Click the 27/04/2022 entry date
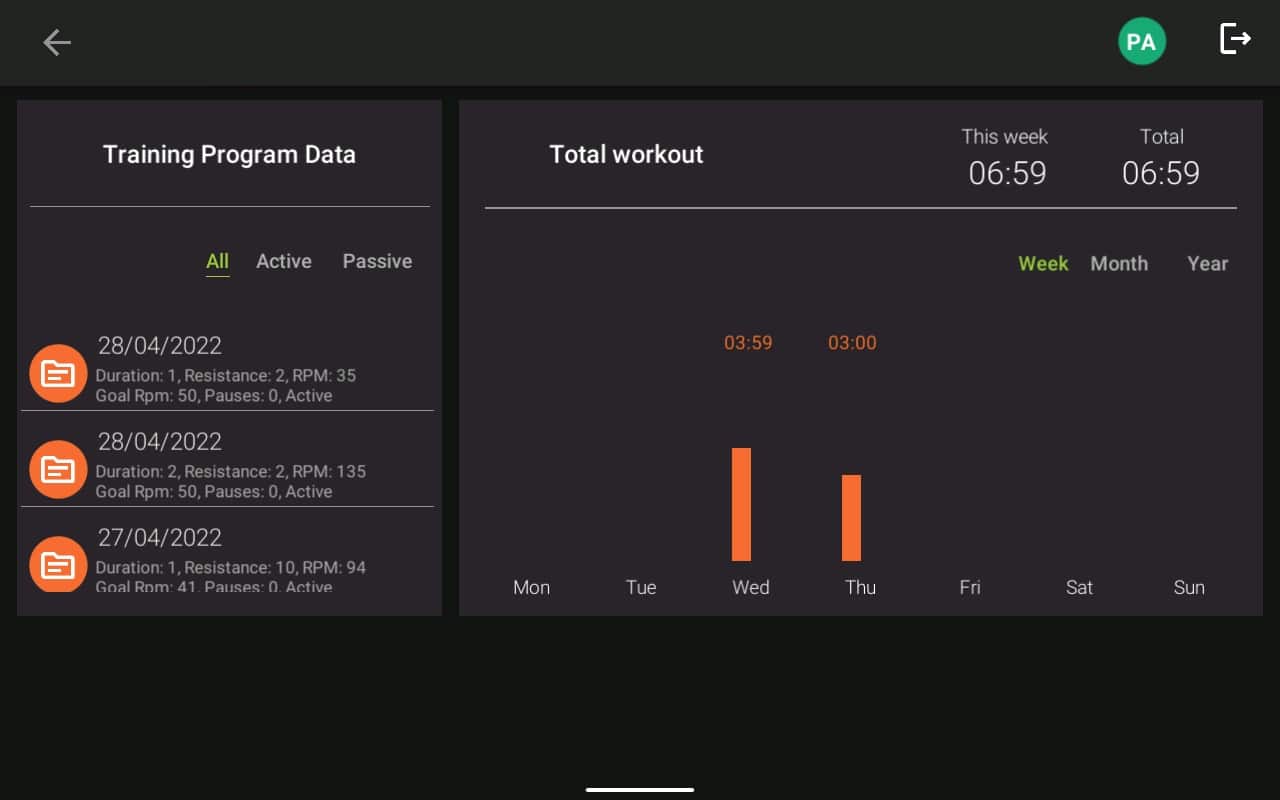This screenshot has width=1280, height=800. pos(160,538)
